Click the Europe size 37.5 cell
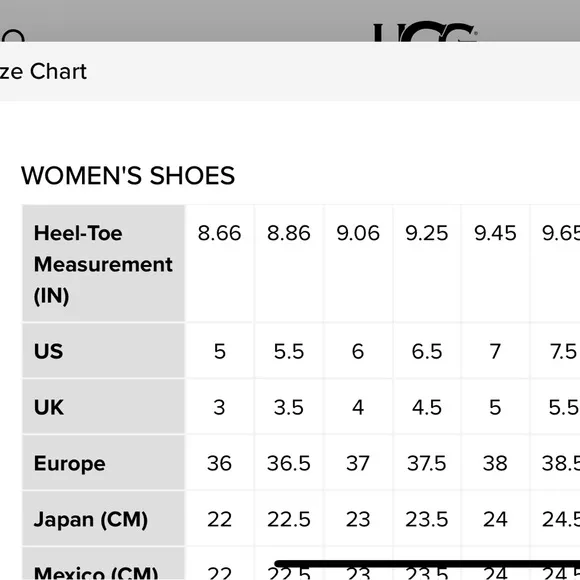580x580 pixels. coord(426,463)
